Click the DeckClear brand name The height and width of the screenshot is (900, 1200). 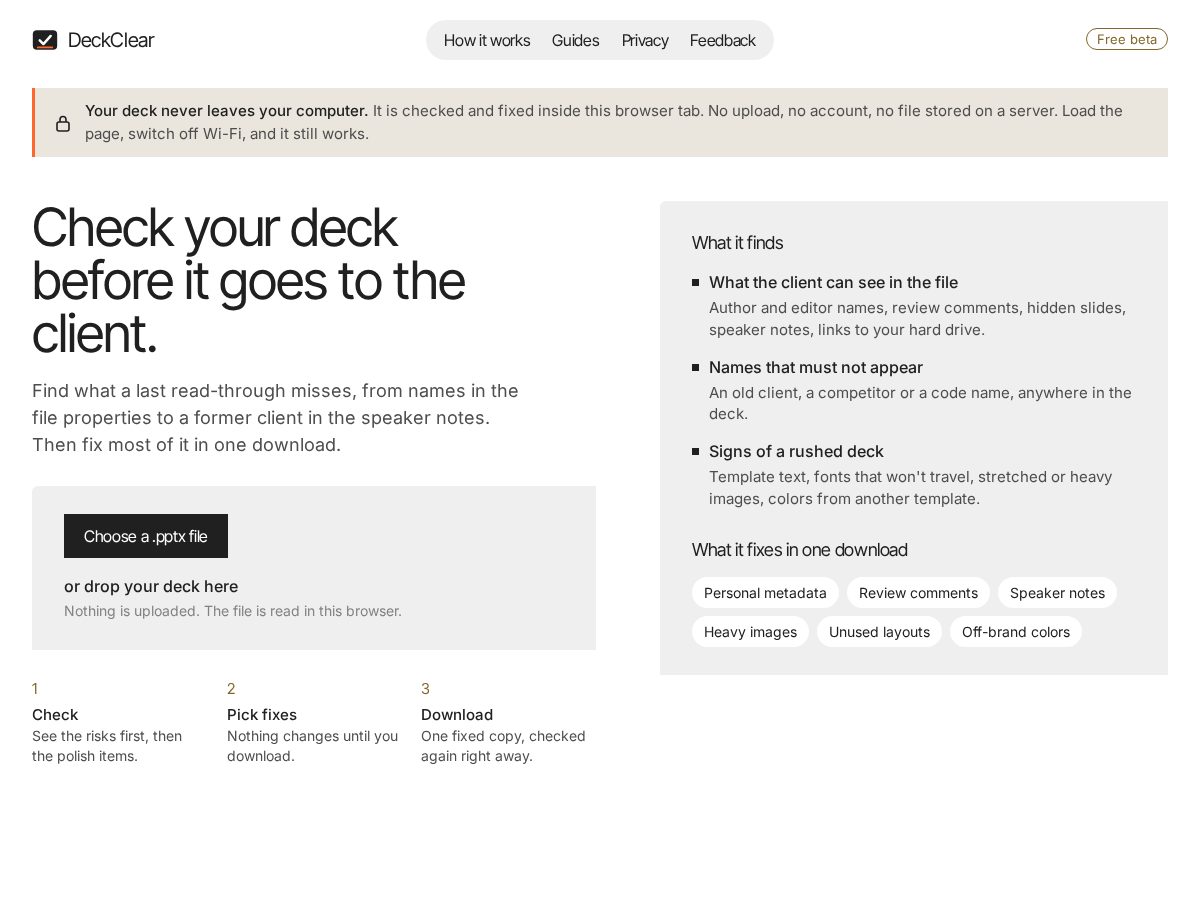[x=111, y=40]
